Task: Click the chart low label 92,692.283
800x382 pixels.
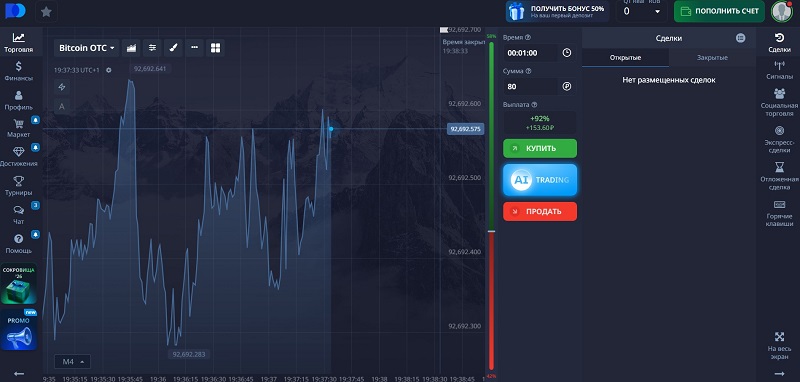Action: (189, 354)
